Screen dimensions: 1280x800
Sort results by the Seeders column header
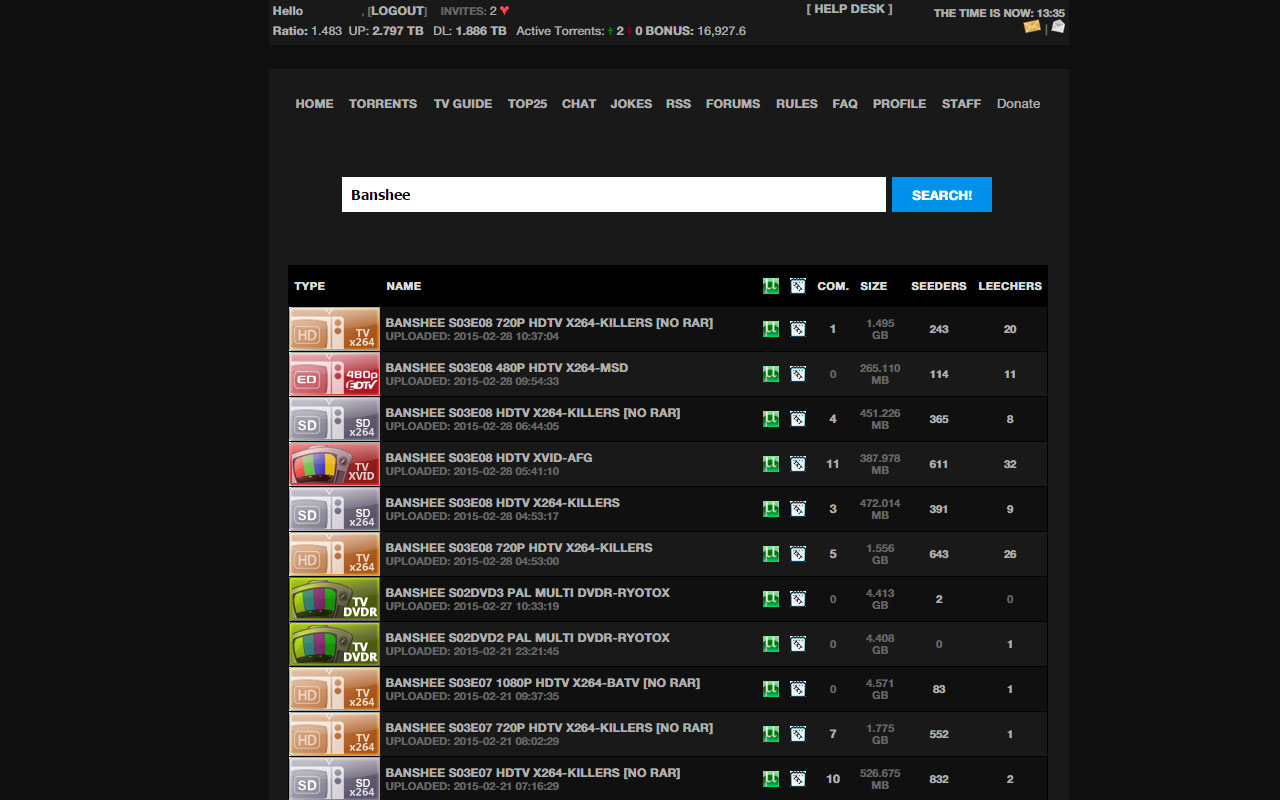click(938, 286)
